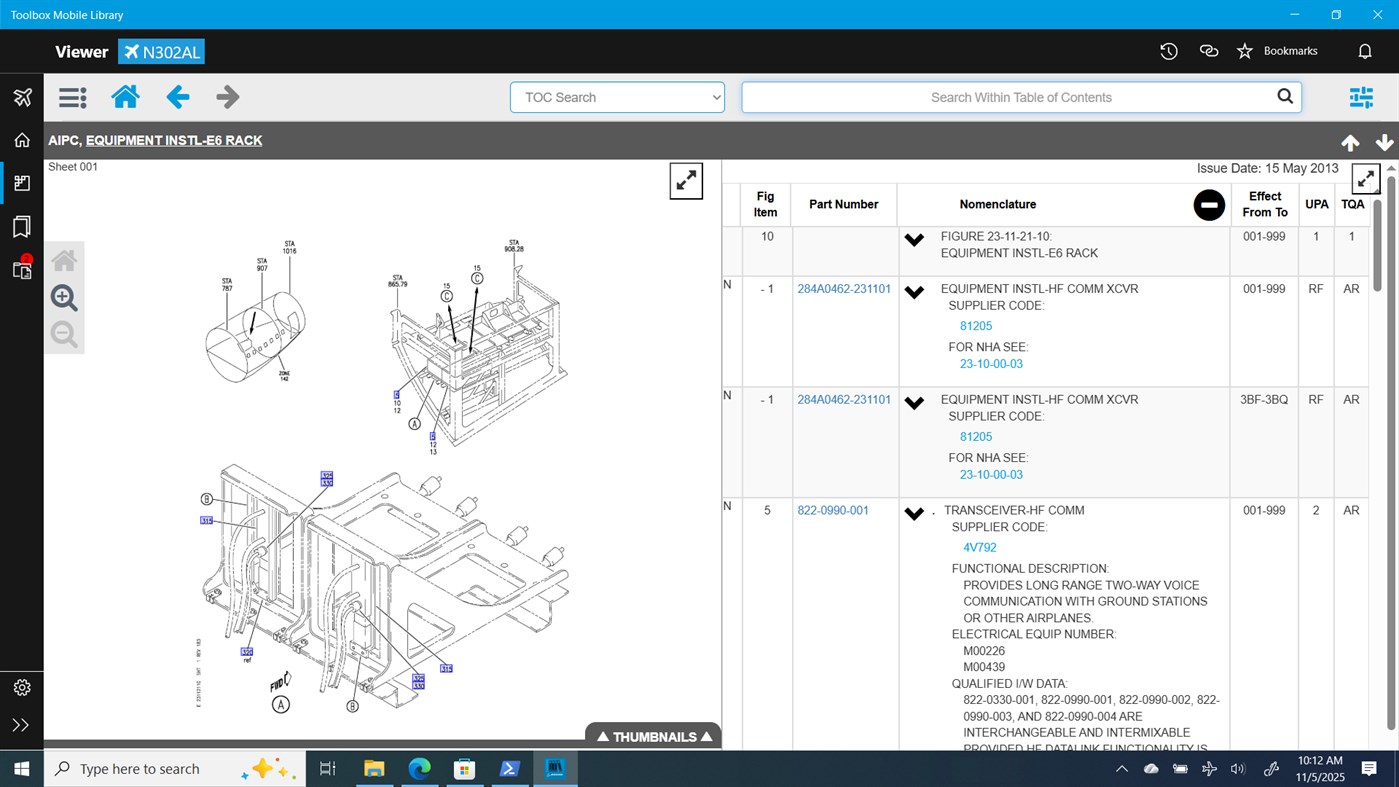
Task: Toggle the sidebar open with double chevron
Action: click(21, 724)
